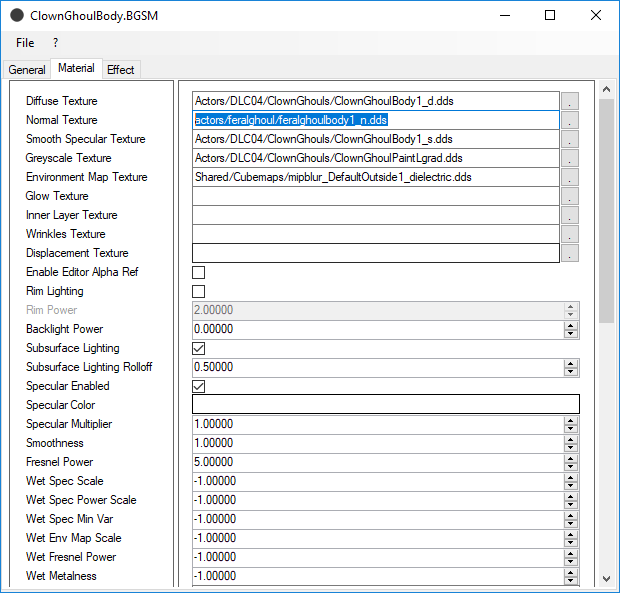Click the empty Inner Layer Texture field
The width and height of the screenshot is (620, 593).
click(376, 215)
